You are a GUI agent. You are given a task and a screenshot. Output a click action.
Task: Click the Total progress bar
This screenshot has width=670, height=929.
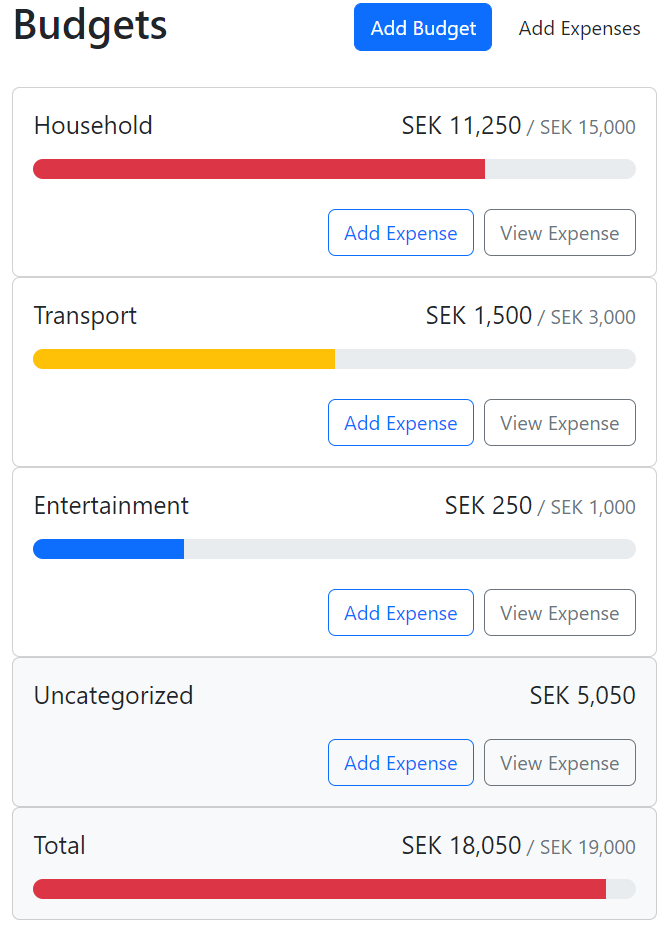[x=334, y=888]
